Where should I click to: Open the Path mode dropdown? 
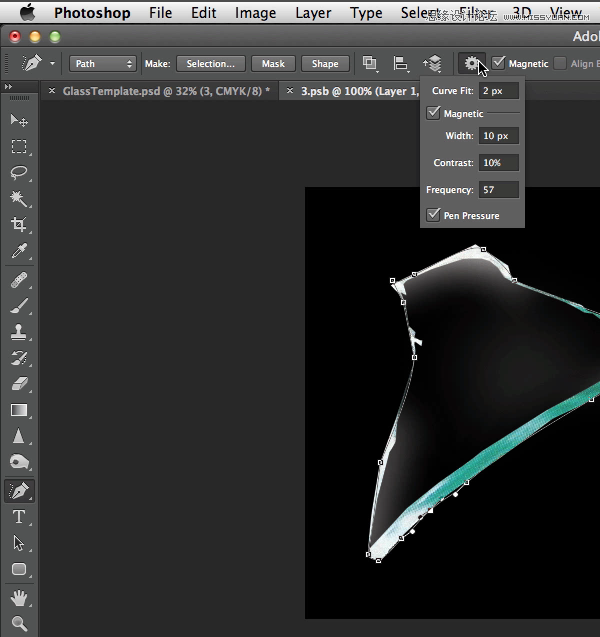103,63
